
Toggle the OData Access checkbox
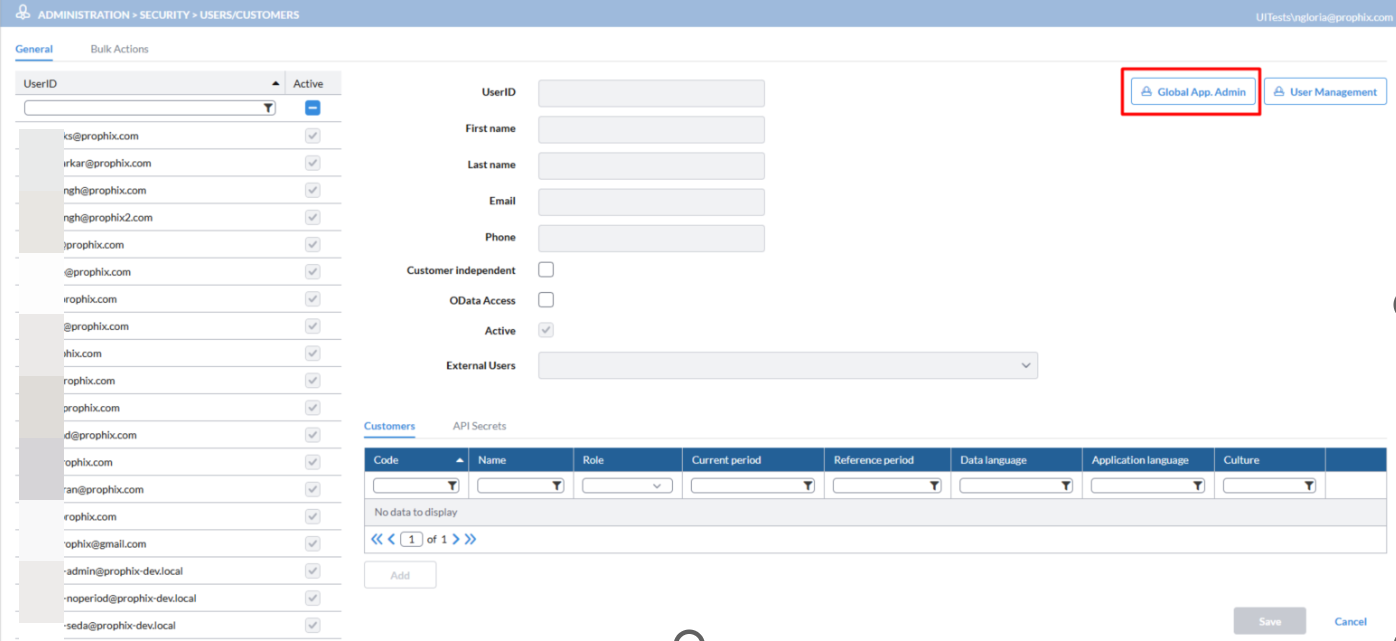click(546, 300)
